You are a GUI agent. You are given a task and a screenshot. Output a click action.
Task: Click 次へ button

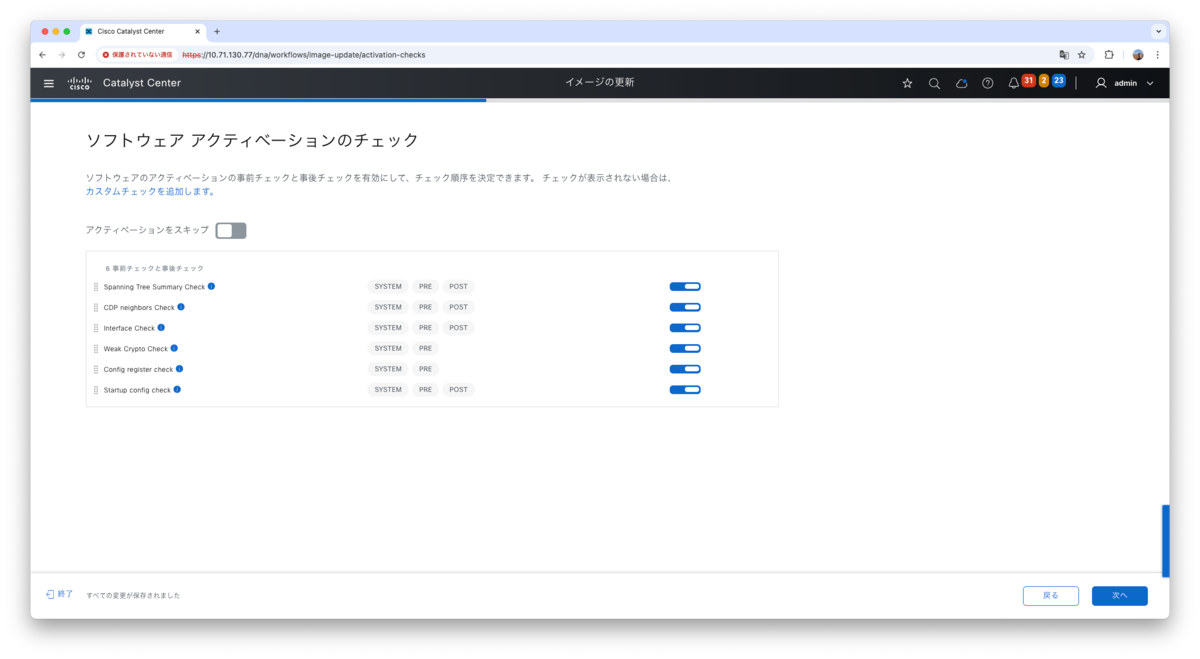(1120, 595)
